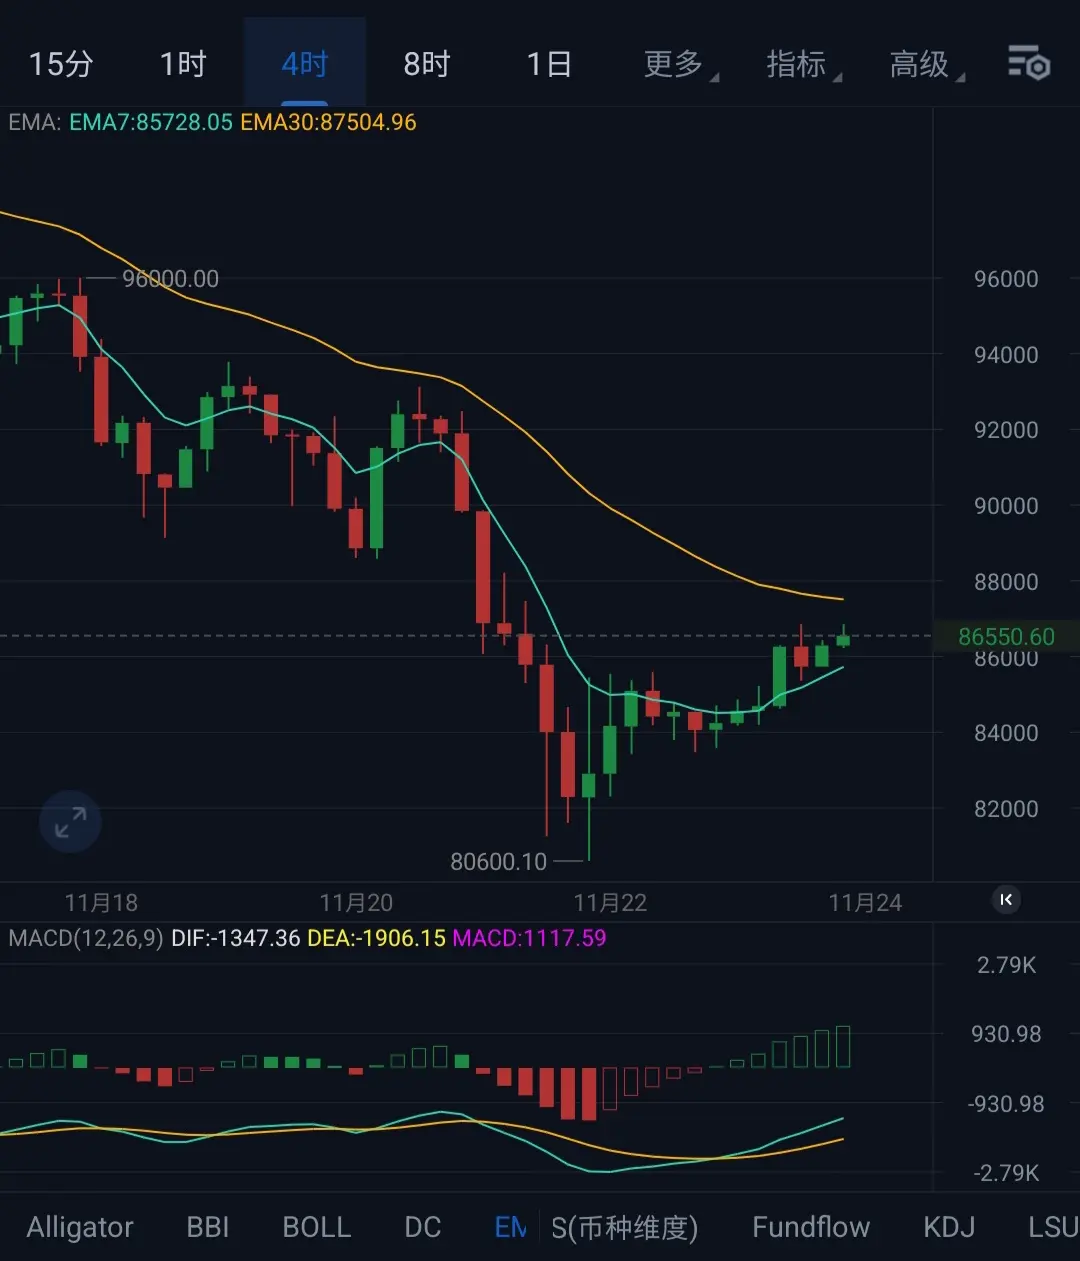The width and height of the screenshot is (1080, 1261).
Task: Click the current price tag 86550.60
Action: tap(1006, 637)
